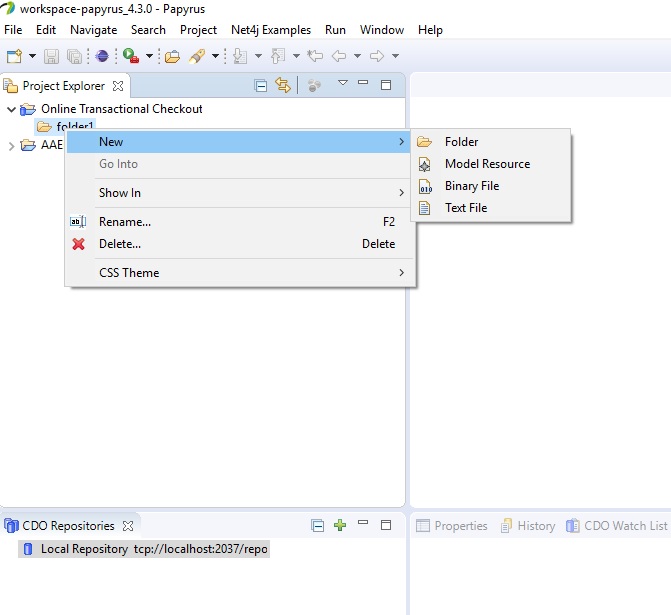Viewport: 671px width, 615px height.
Task: Expand the AAE project node
Action: 12,146
